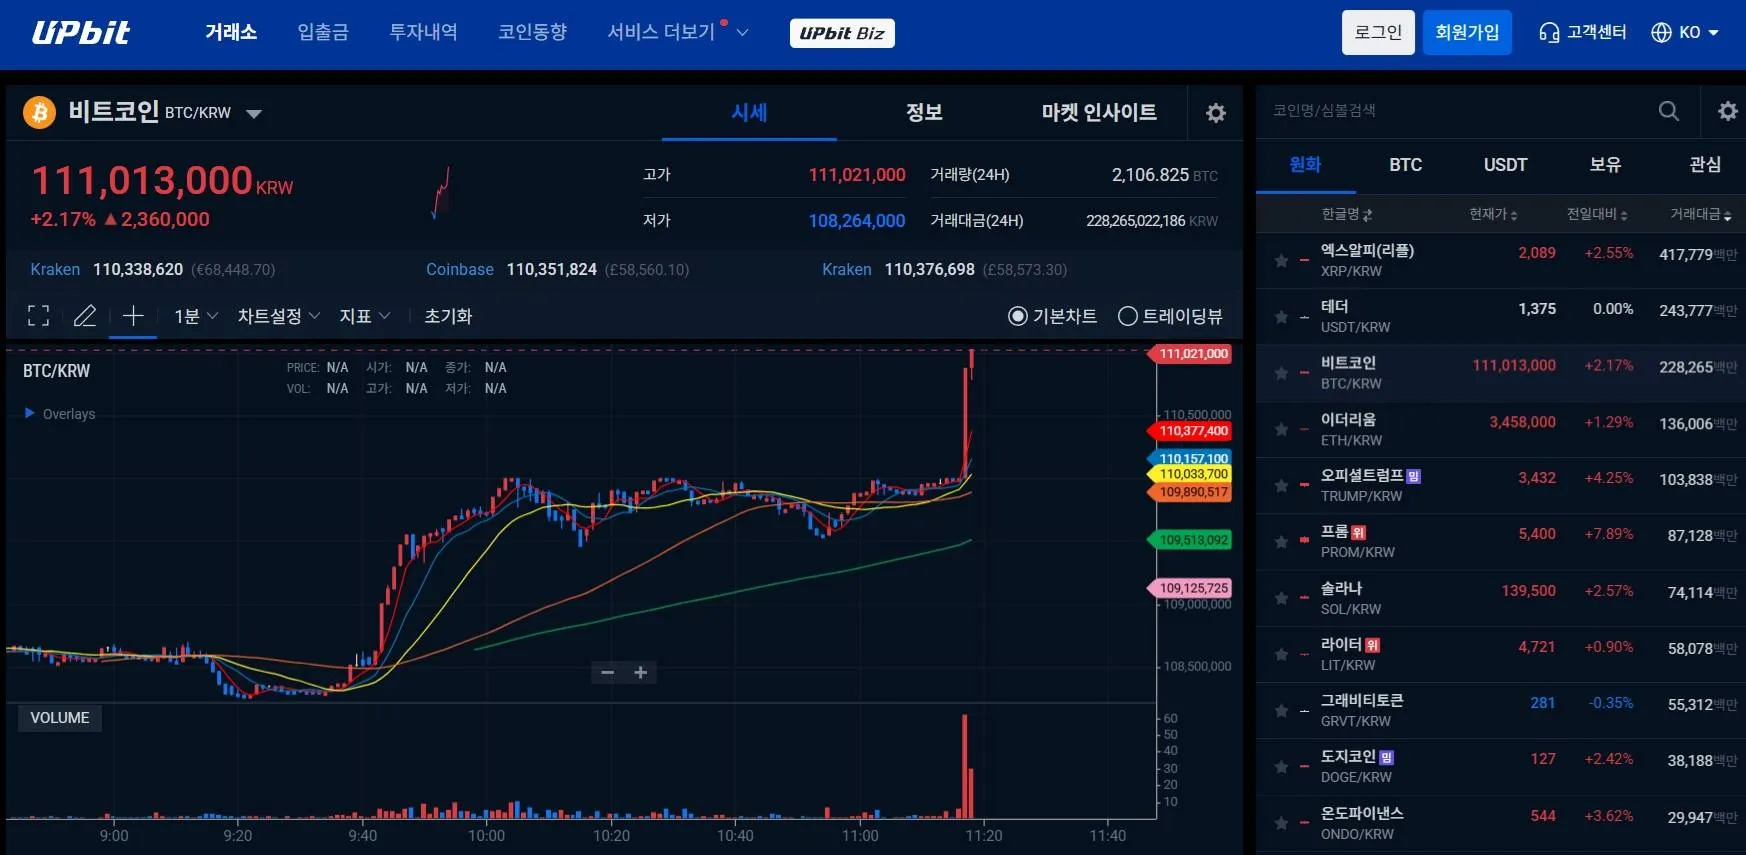This screenshot has height=855, width=1746.
Task: Open the BTC/KRW market selector dropdown
Action: click(254, 113)
